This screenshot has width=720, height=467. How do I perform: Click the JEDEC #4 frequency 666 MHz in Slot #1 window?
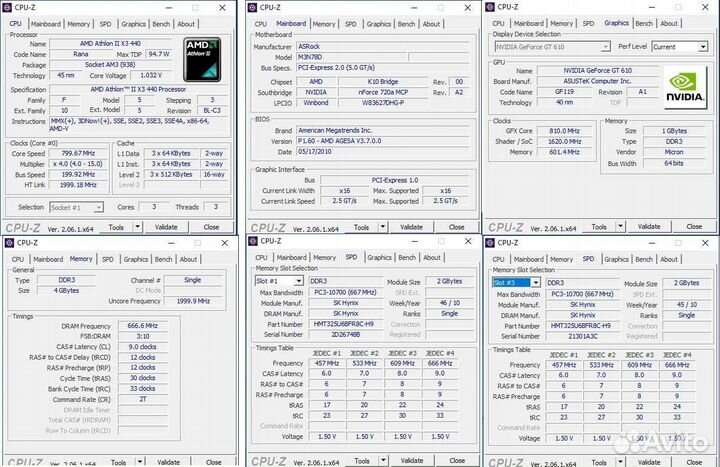(x=440, y=363)
